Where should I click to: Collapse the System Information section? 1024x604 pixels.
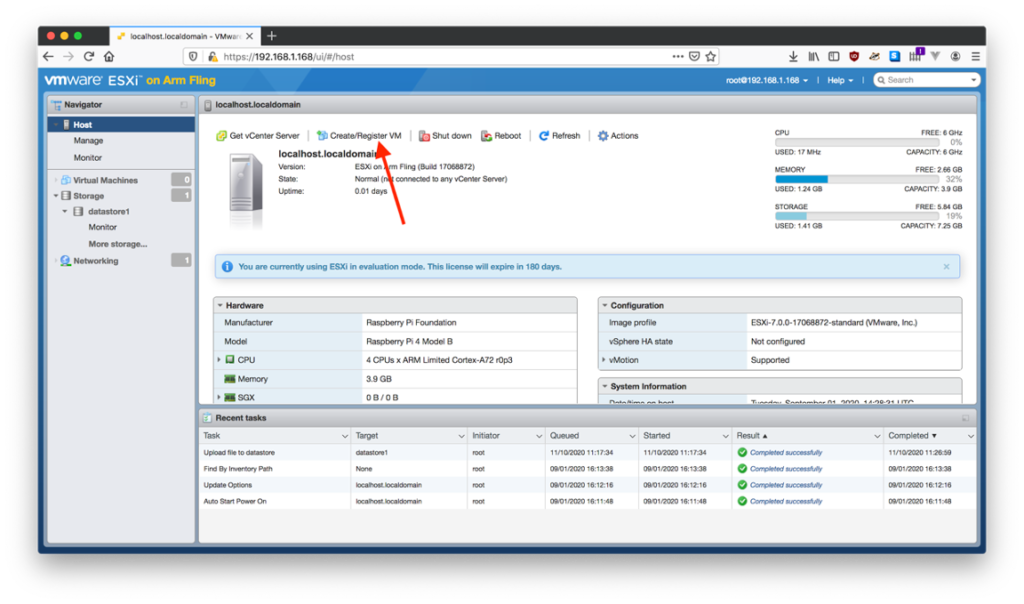[x=605, y=387]
